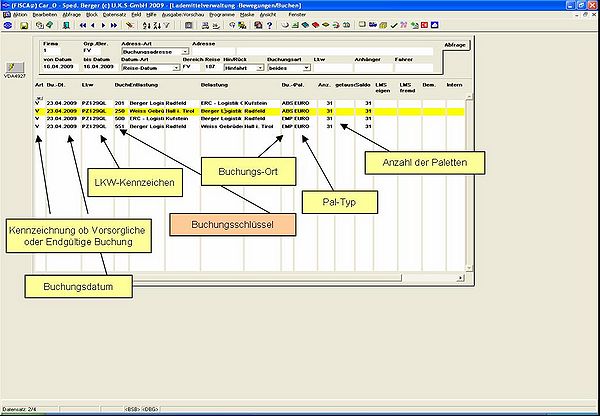The width and height of the screenshot is (600, 416).
Task: Click the Datensatz 2/4 status entry
Action: point(18,409)
